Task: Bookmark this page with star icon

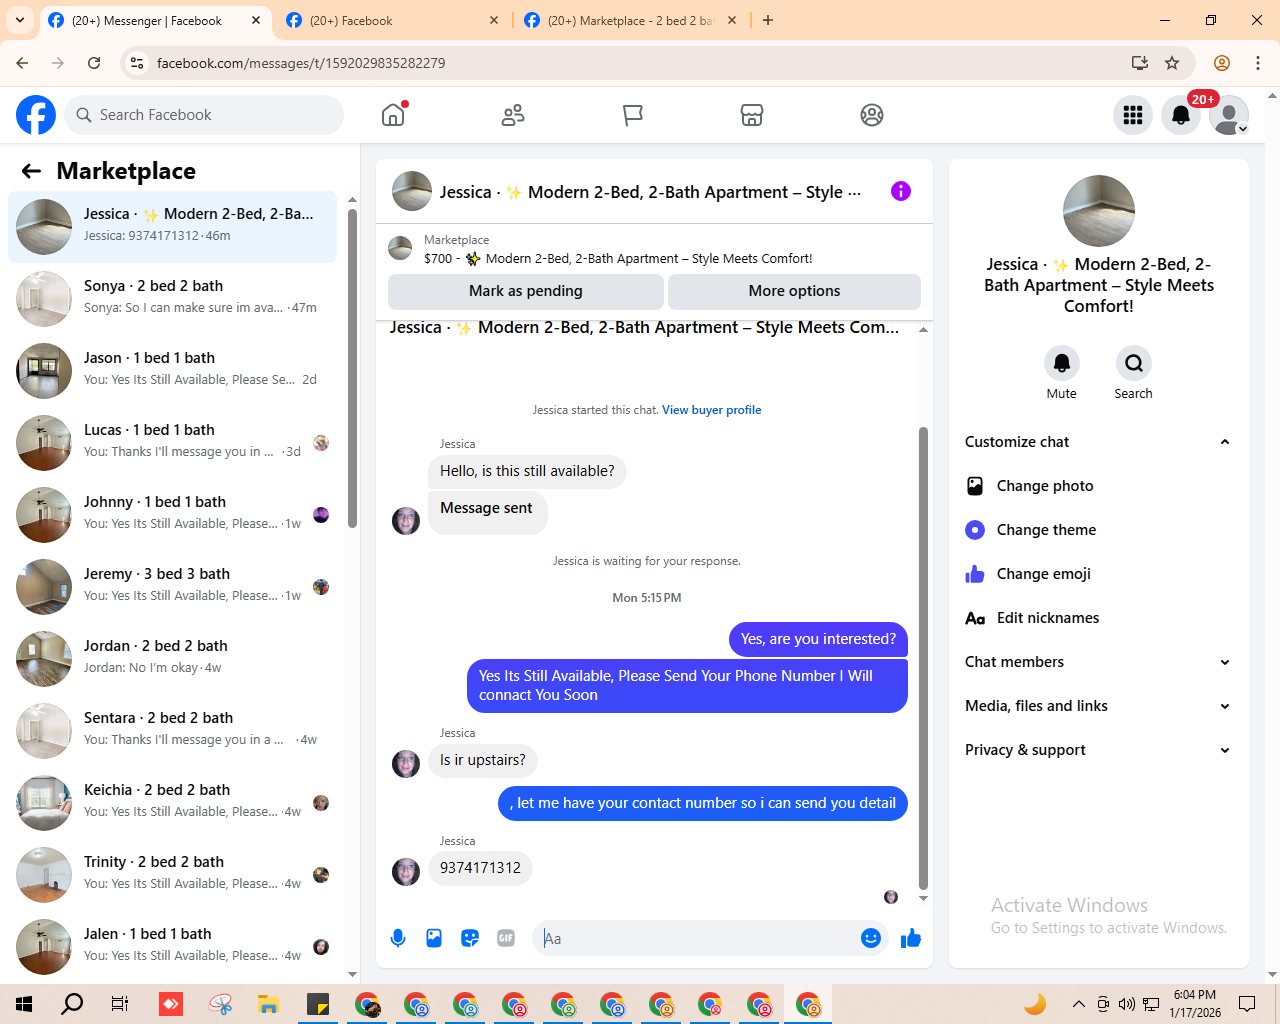Action: 1172,63
